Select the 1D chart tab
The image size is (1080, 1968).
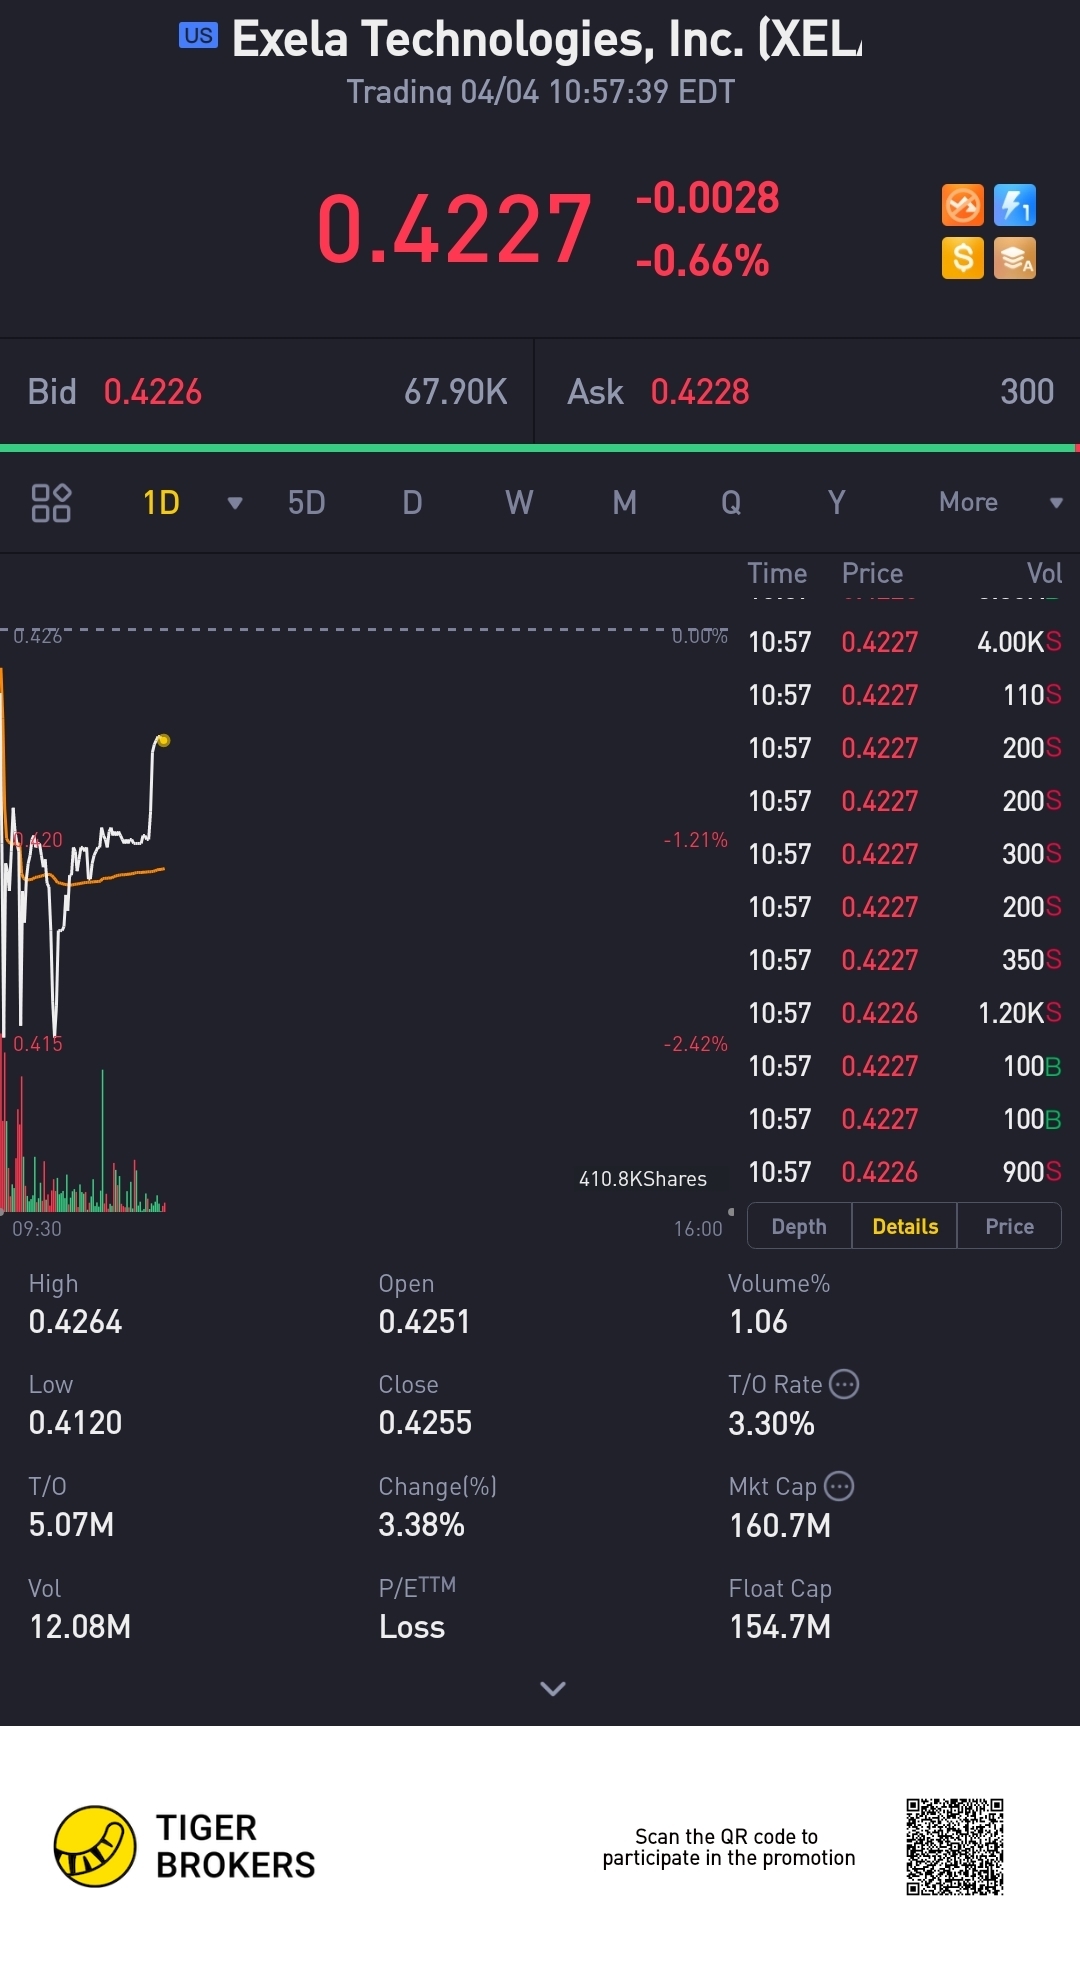tap(161, 502)
